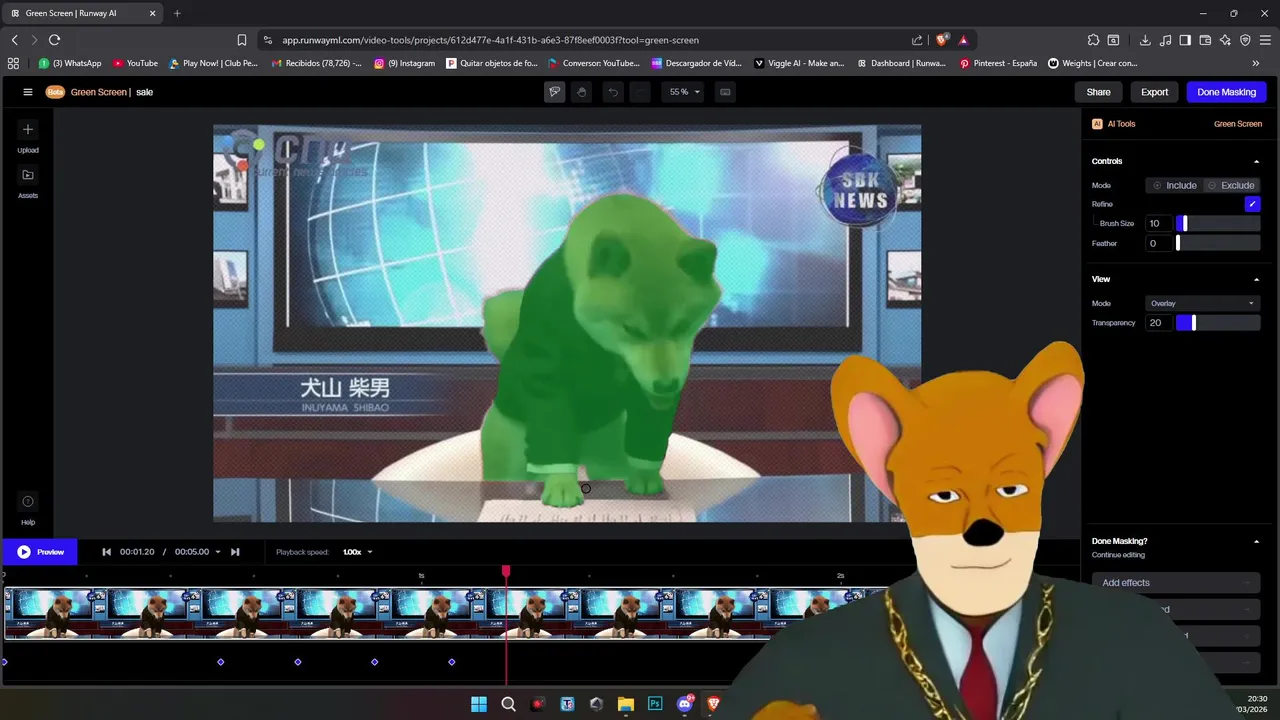Viewport: 1280px width, 720px height.
Task: Toggle the Refine brush button
Action: pyautogui.click(x=1252, y=204)
